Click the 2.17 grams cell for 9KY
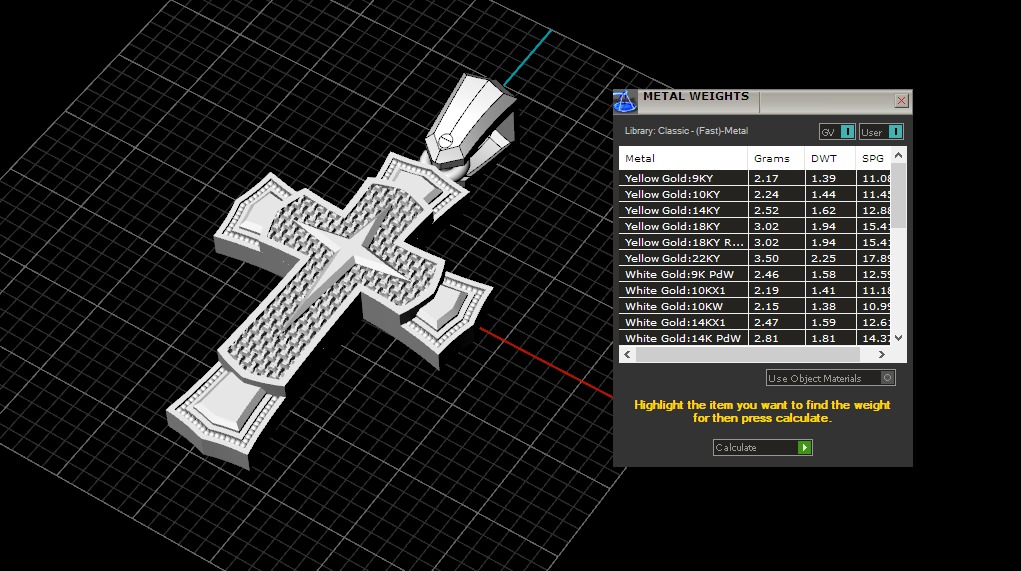 [766, 178]
